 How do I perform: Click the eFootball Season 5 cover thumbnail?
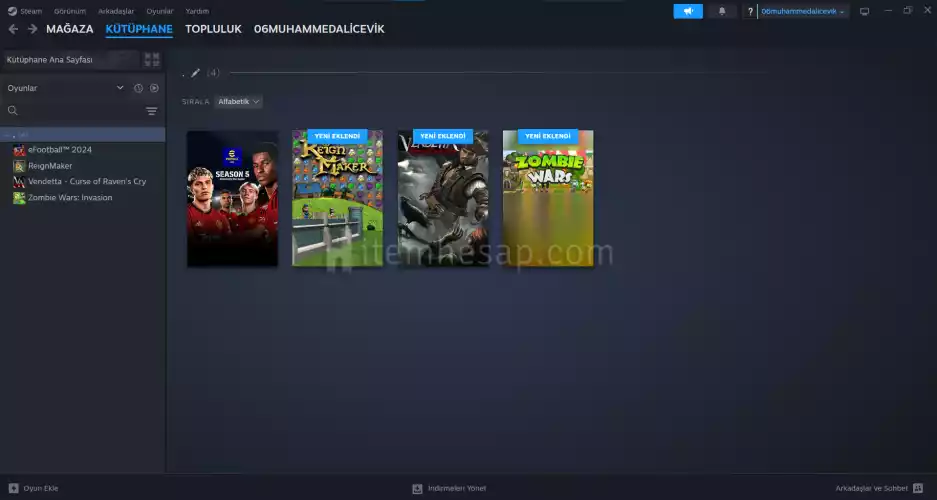coord(232,198)
